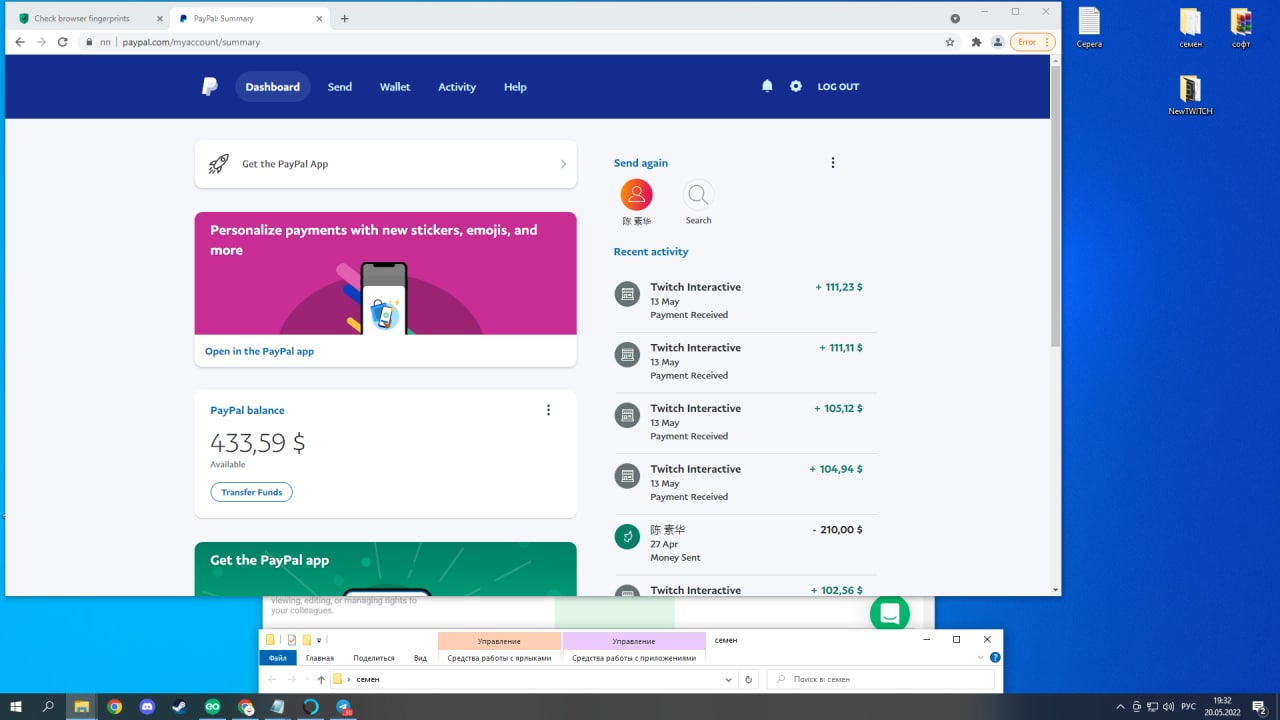
Task: Click Open in the PayPal app link
Action: 259,352
